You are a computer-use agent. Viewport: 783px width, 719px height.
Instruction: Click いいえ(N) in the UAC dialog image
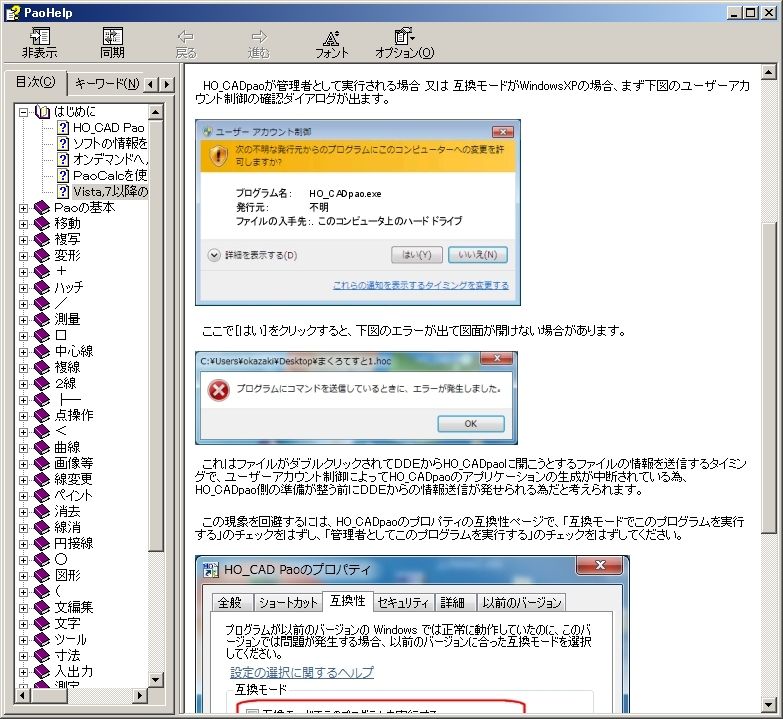(477, 255)
